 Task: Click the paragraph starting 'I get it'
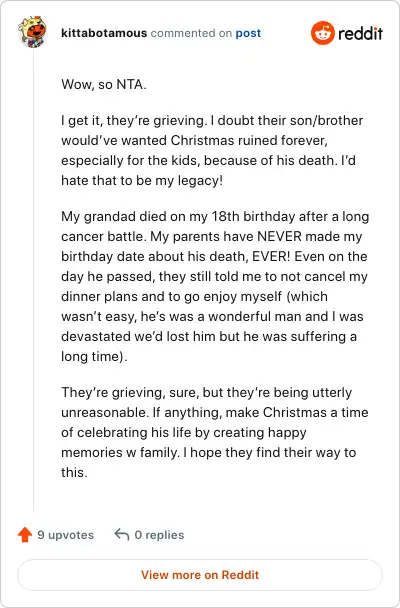click(x=212, y=150)
